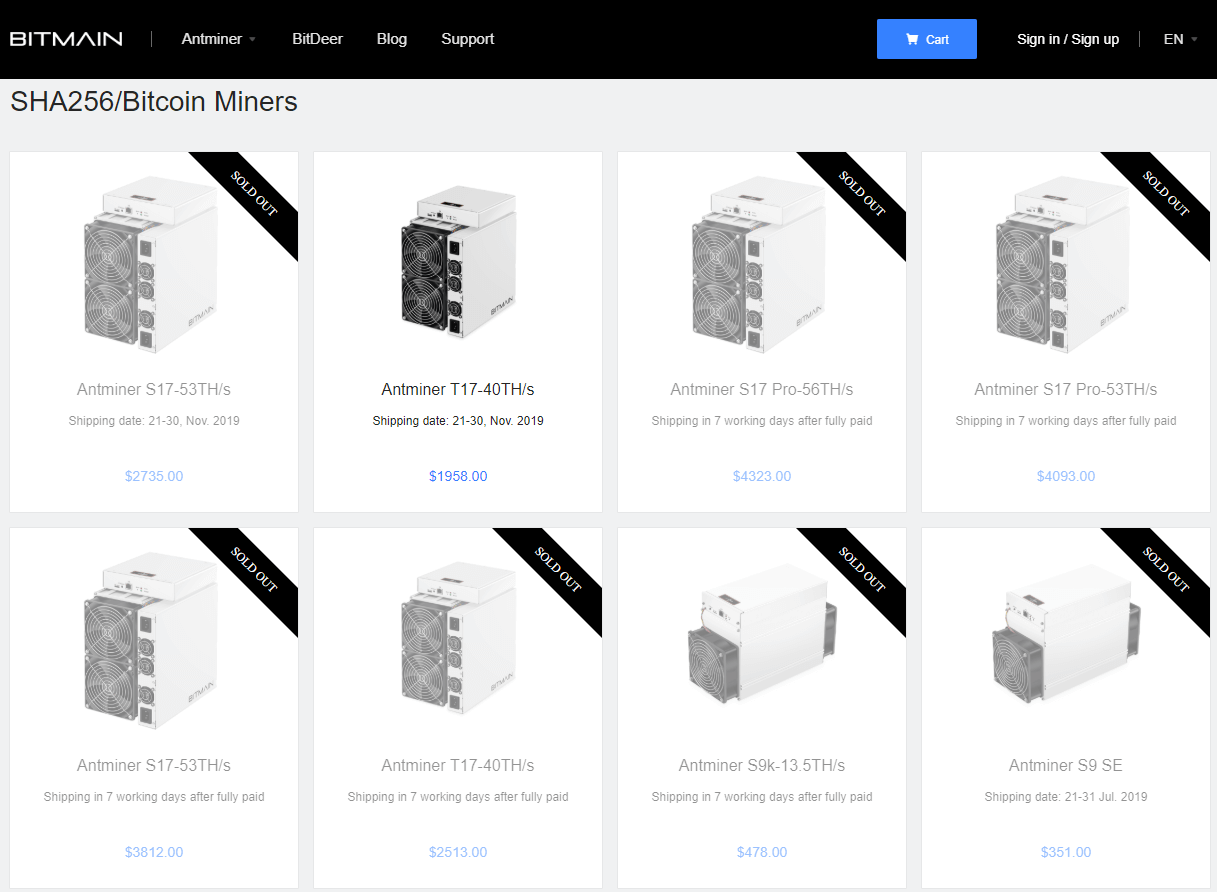Click the Antminer T17-40TH/s title priced $1958.00
The height and width of the screenshot is (892, 1217).
click(x=458, y=389)
